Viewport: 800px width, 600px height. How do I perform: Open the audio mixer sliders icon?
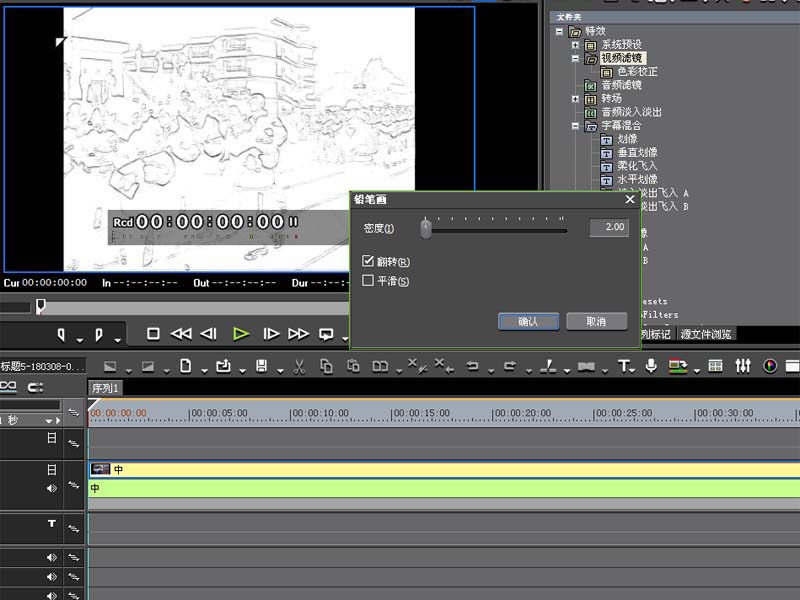click(x=743, y=366)
